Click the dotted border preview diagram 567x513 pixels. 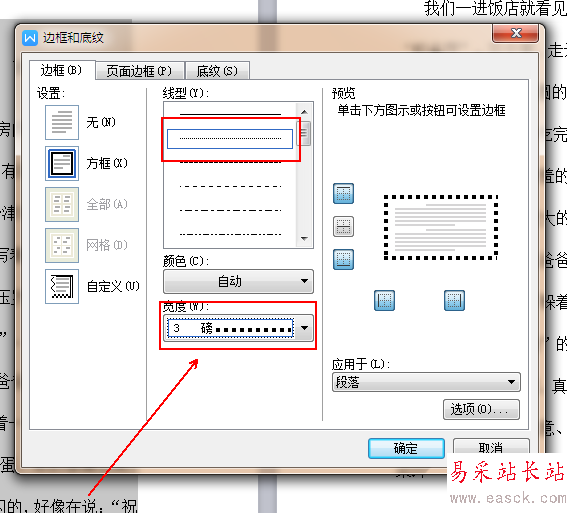(x=440, y=227)
